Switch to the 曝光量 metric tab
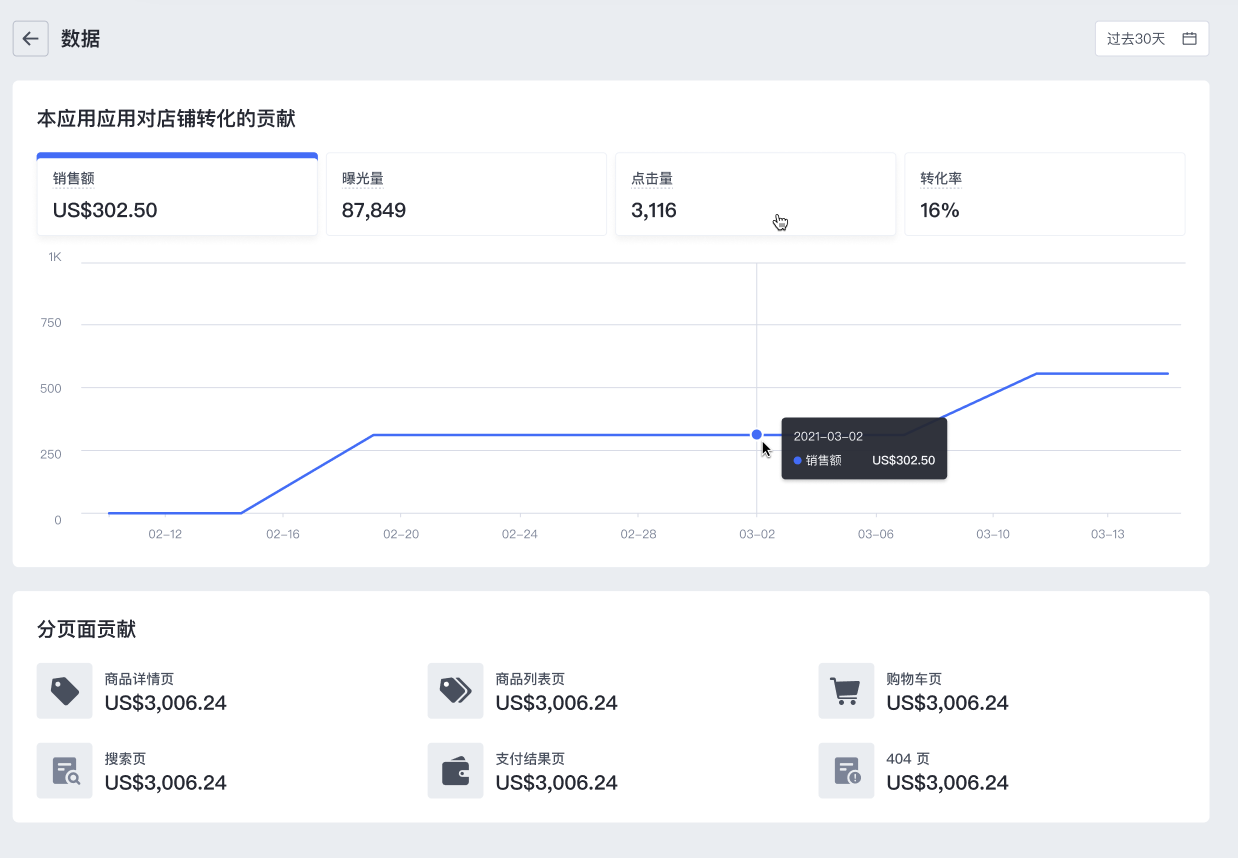 [466, 196]
